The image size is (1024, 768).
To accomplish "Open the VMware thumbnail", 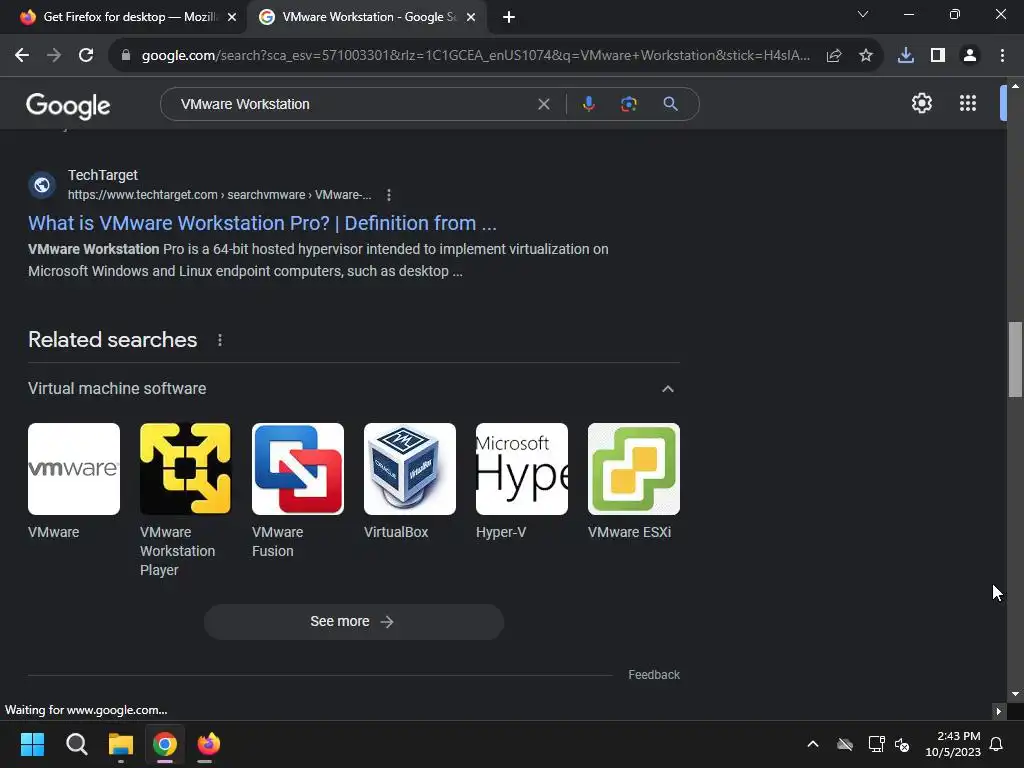I will coord(74,469).
